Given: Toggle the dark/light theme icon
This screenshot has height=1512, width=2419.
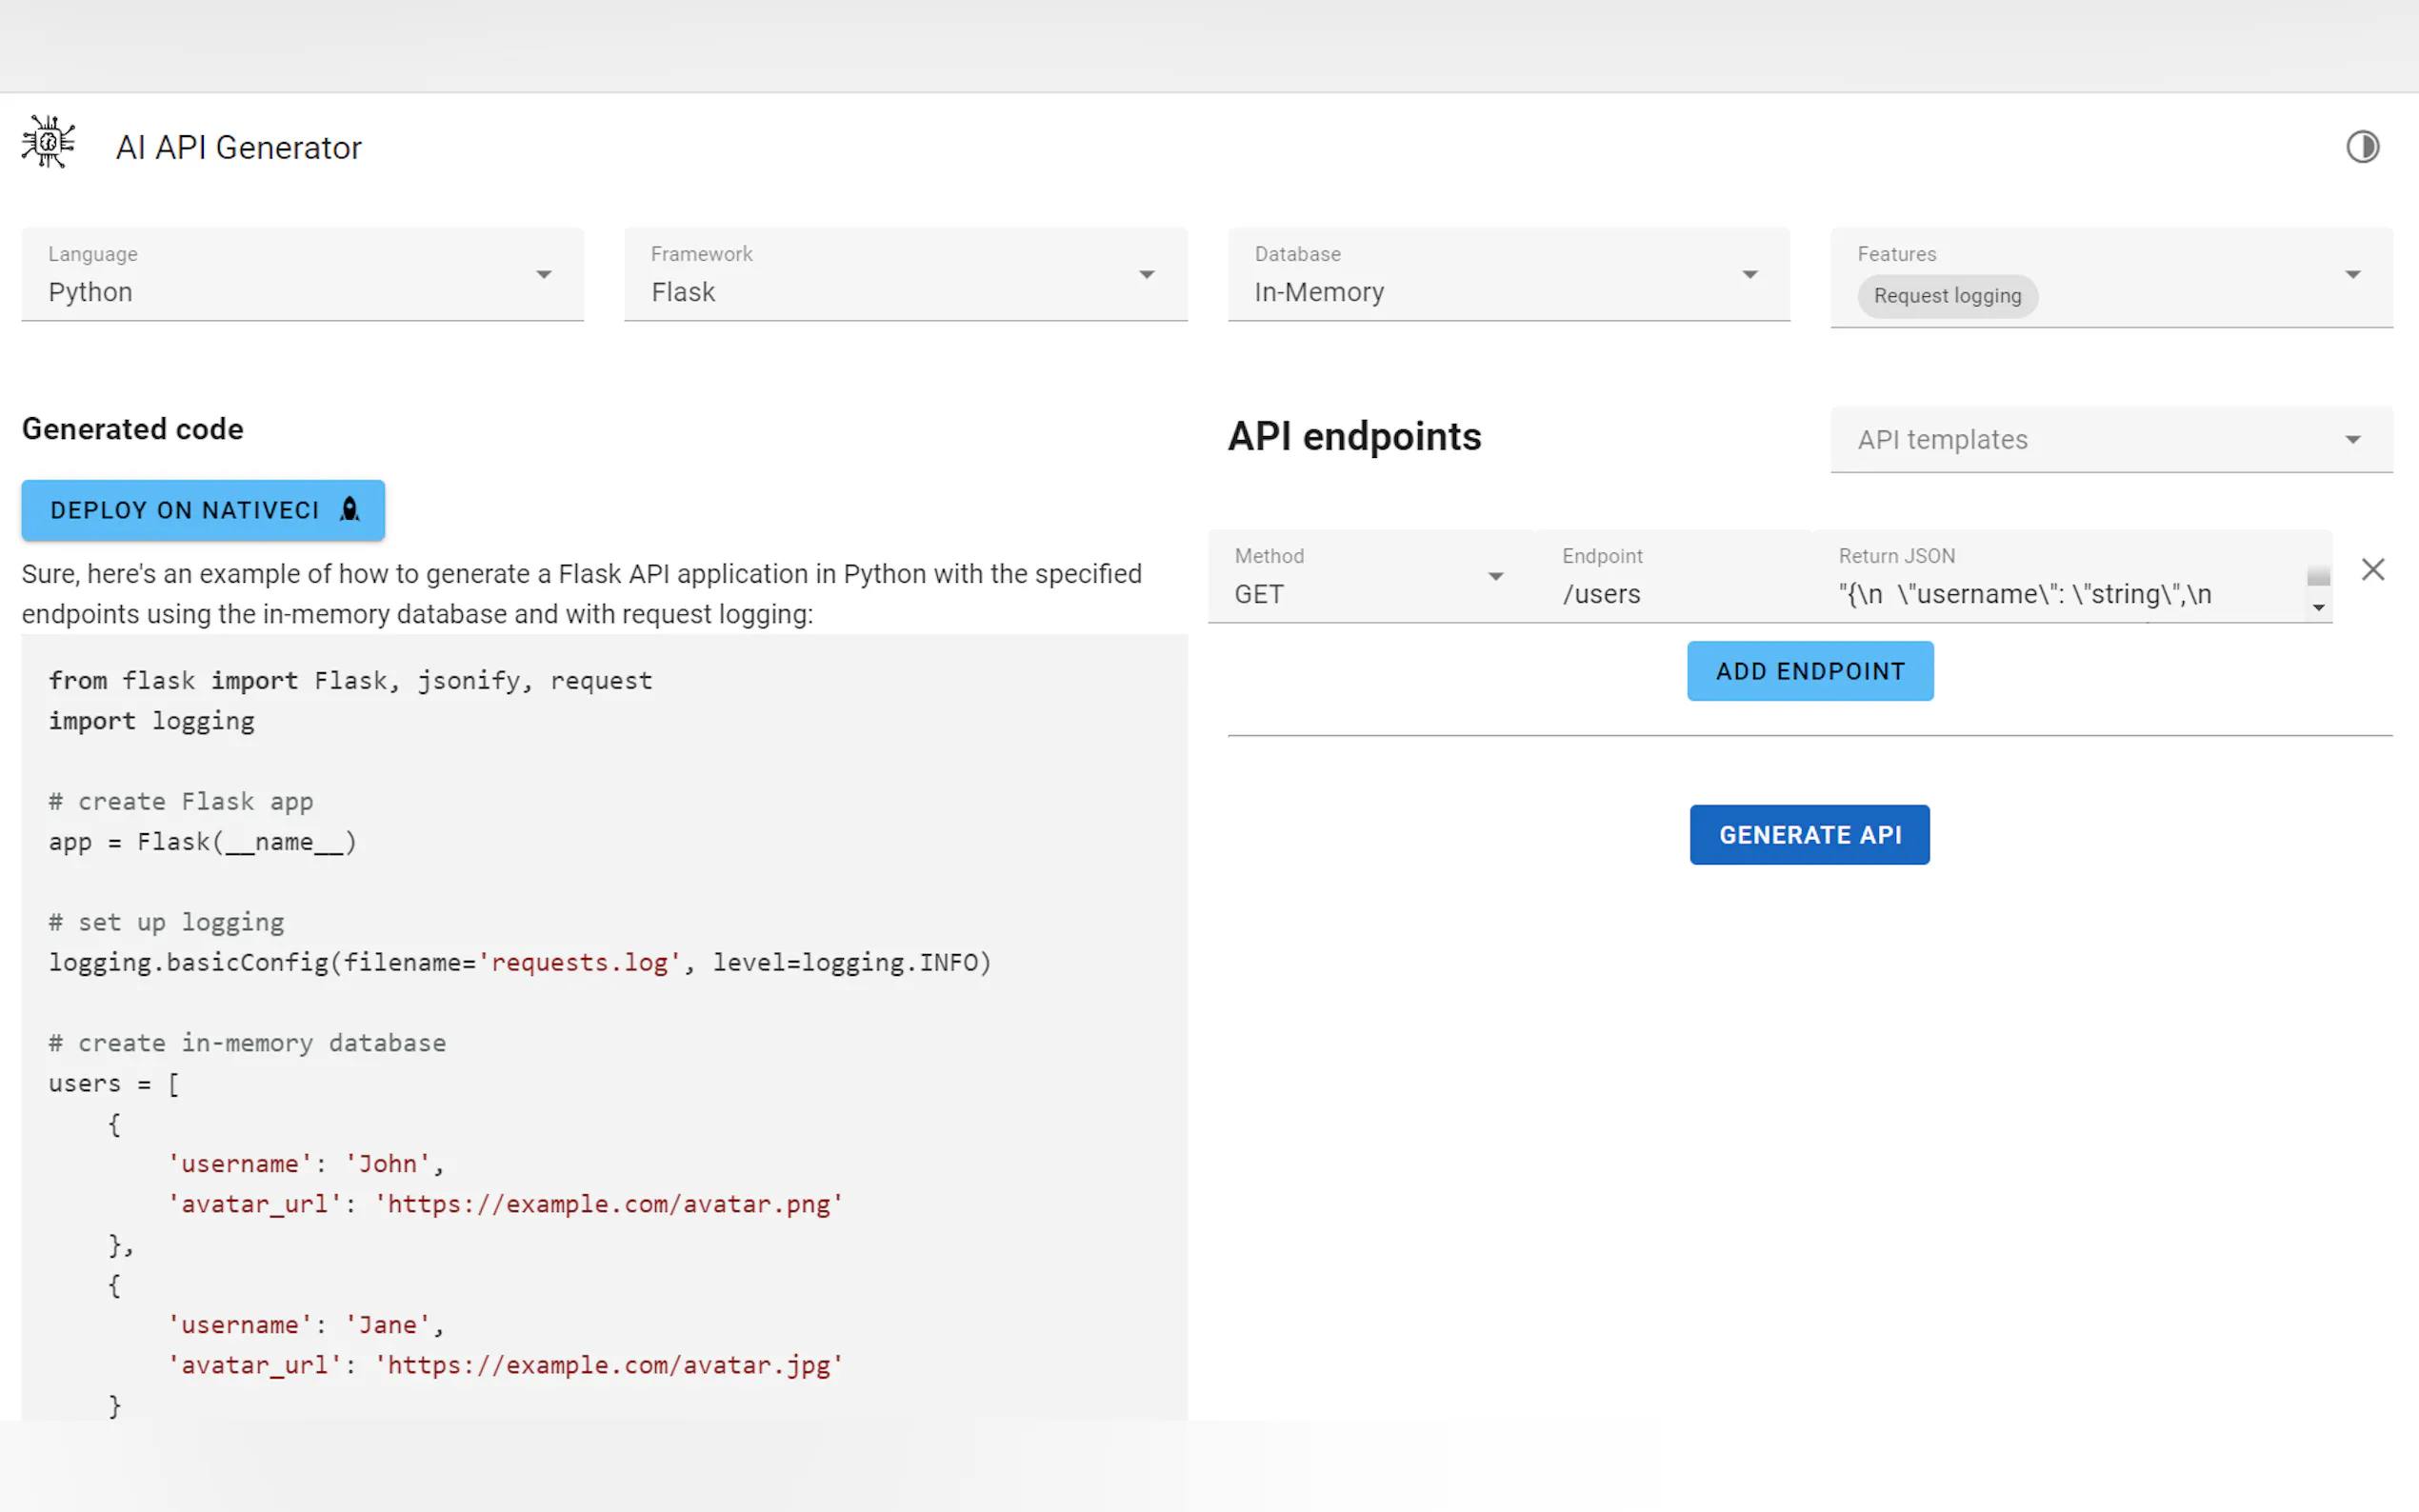Looking at the screenshot, I should pos(2362,147).
